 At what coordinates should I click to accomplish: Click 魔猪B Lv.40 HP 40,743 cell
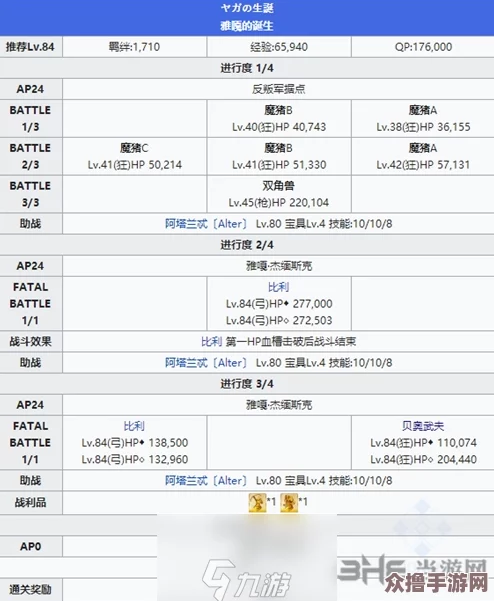pos(279,118)
